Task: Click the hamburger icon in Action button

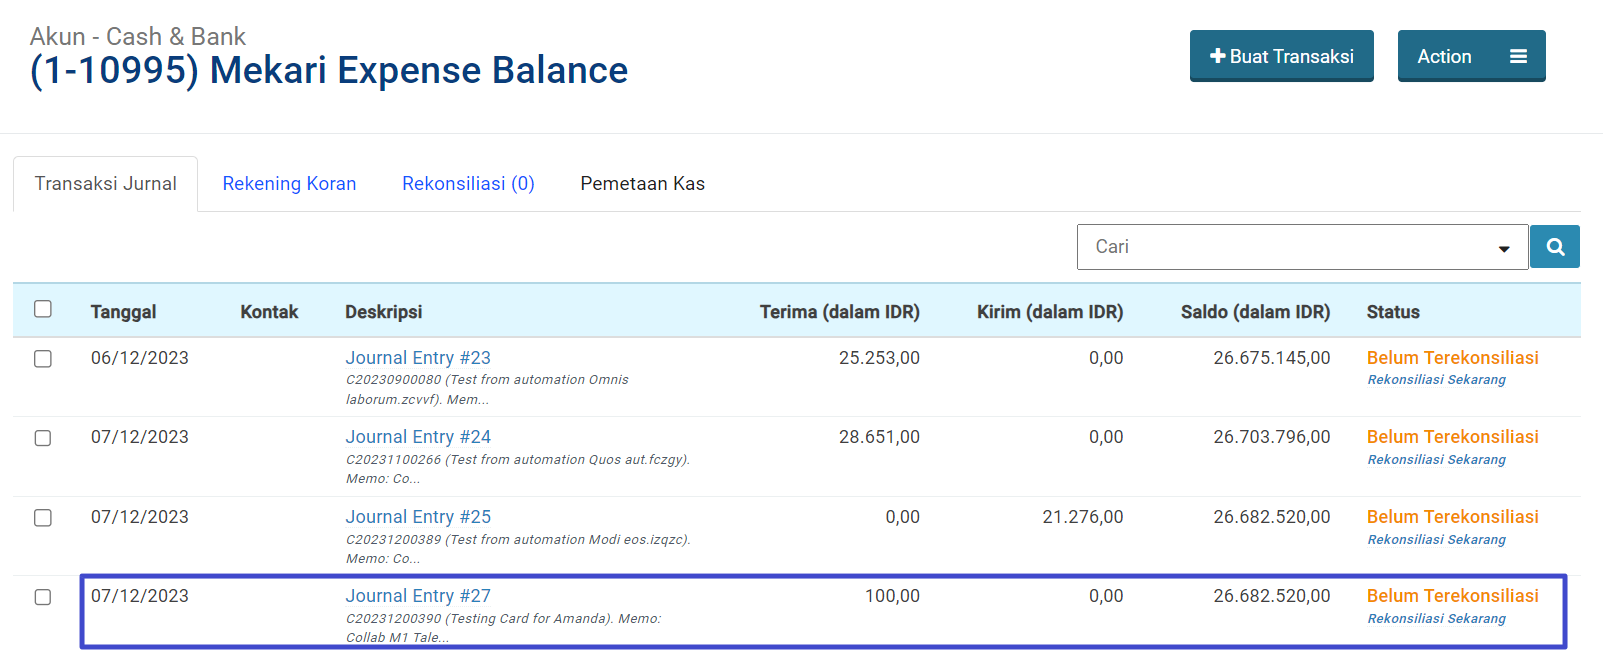Action: click(x=1518, y=56)
